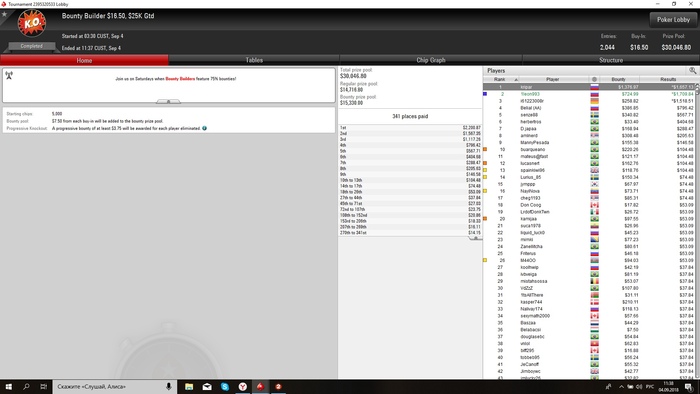The height and width of the screenshot is (394, 700).
Task: Select player herberfros in the list
Action: [531, 122]
